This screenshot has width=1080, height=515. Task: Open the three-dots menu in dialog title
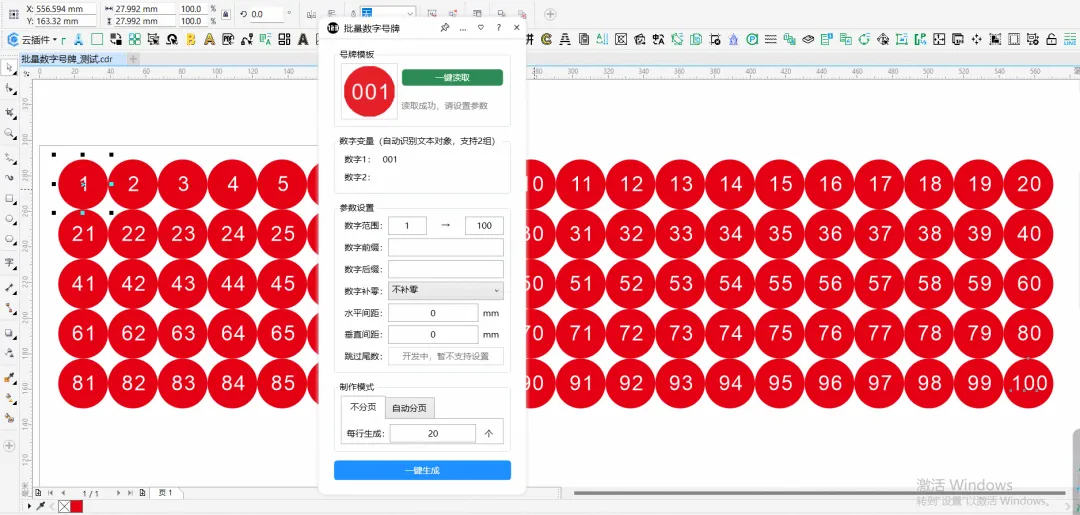pos(463,28)
